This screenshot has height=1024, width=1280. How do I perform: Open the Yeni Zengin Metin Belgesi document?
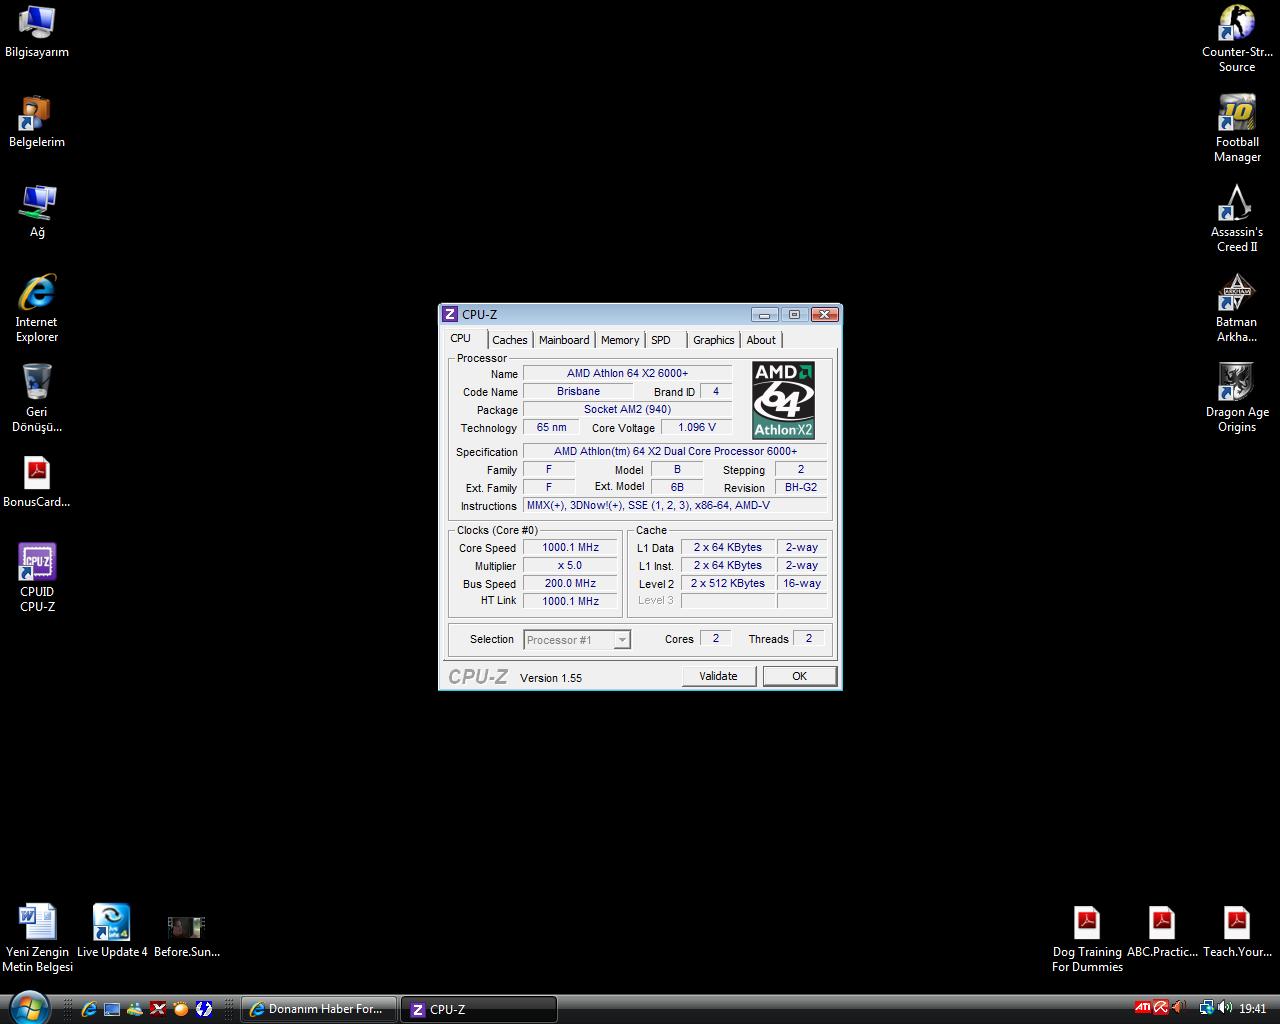tap(37, 938)
